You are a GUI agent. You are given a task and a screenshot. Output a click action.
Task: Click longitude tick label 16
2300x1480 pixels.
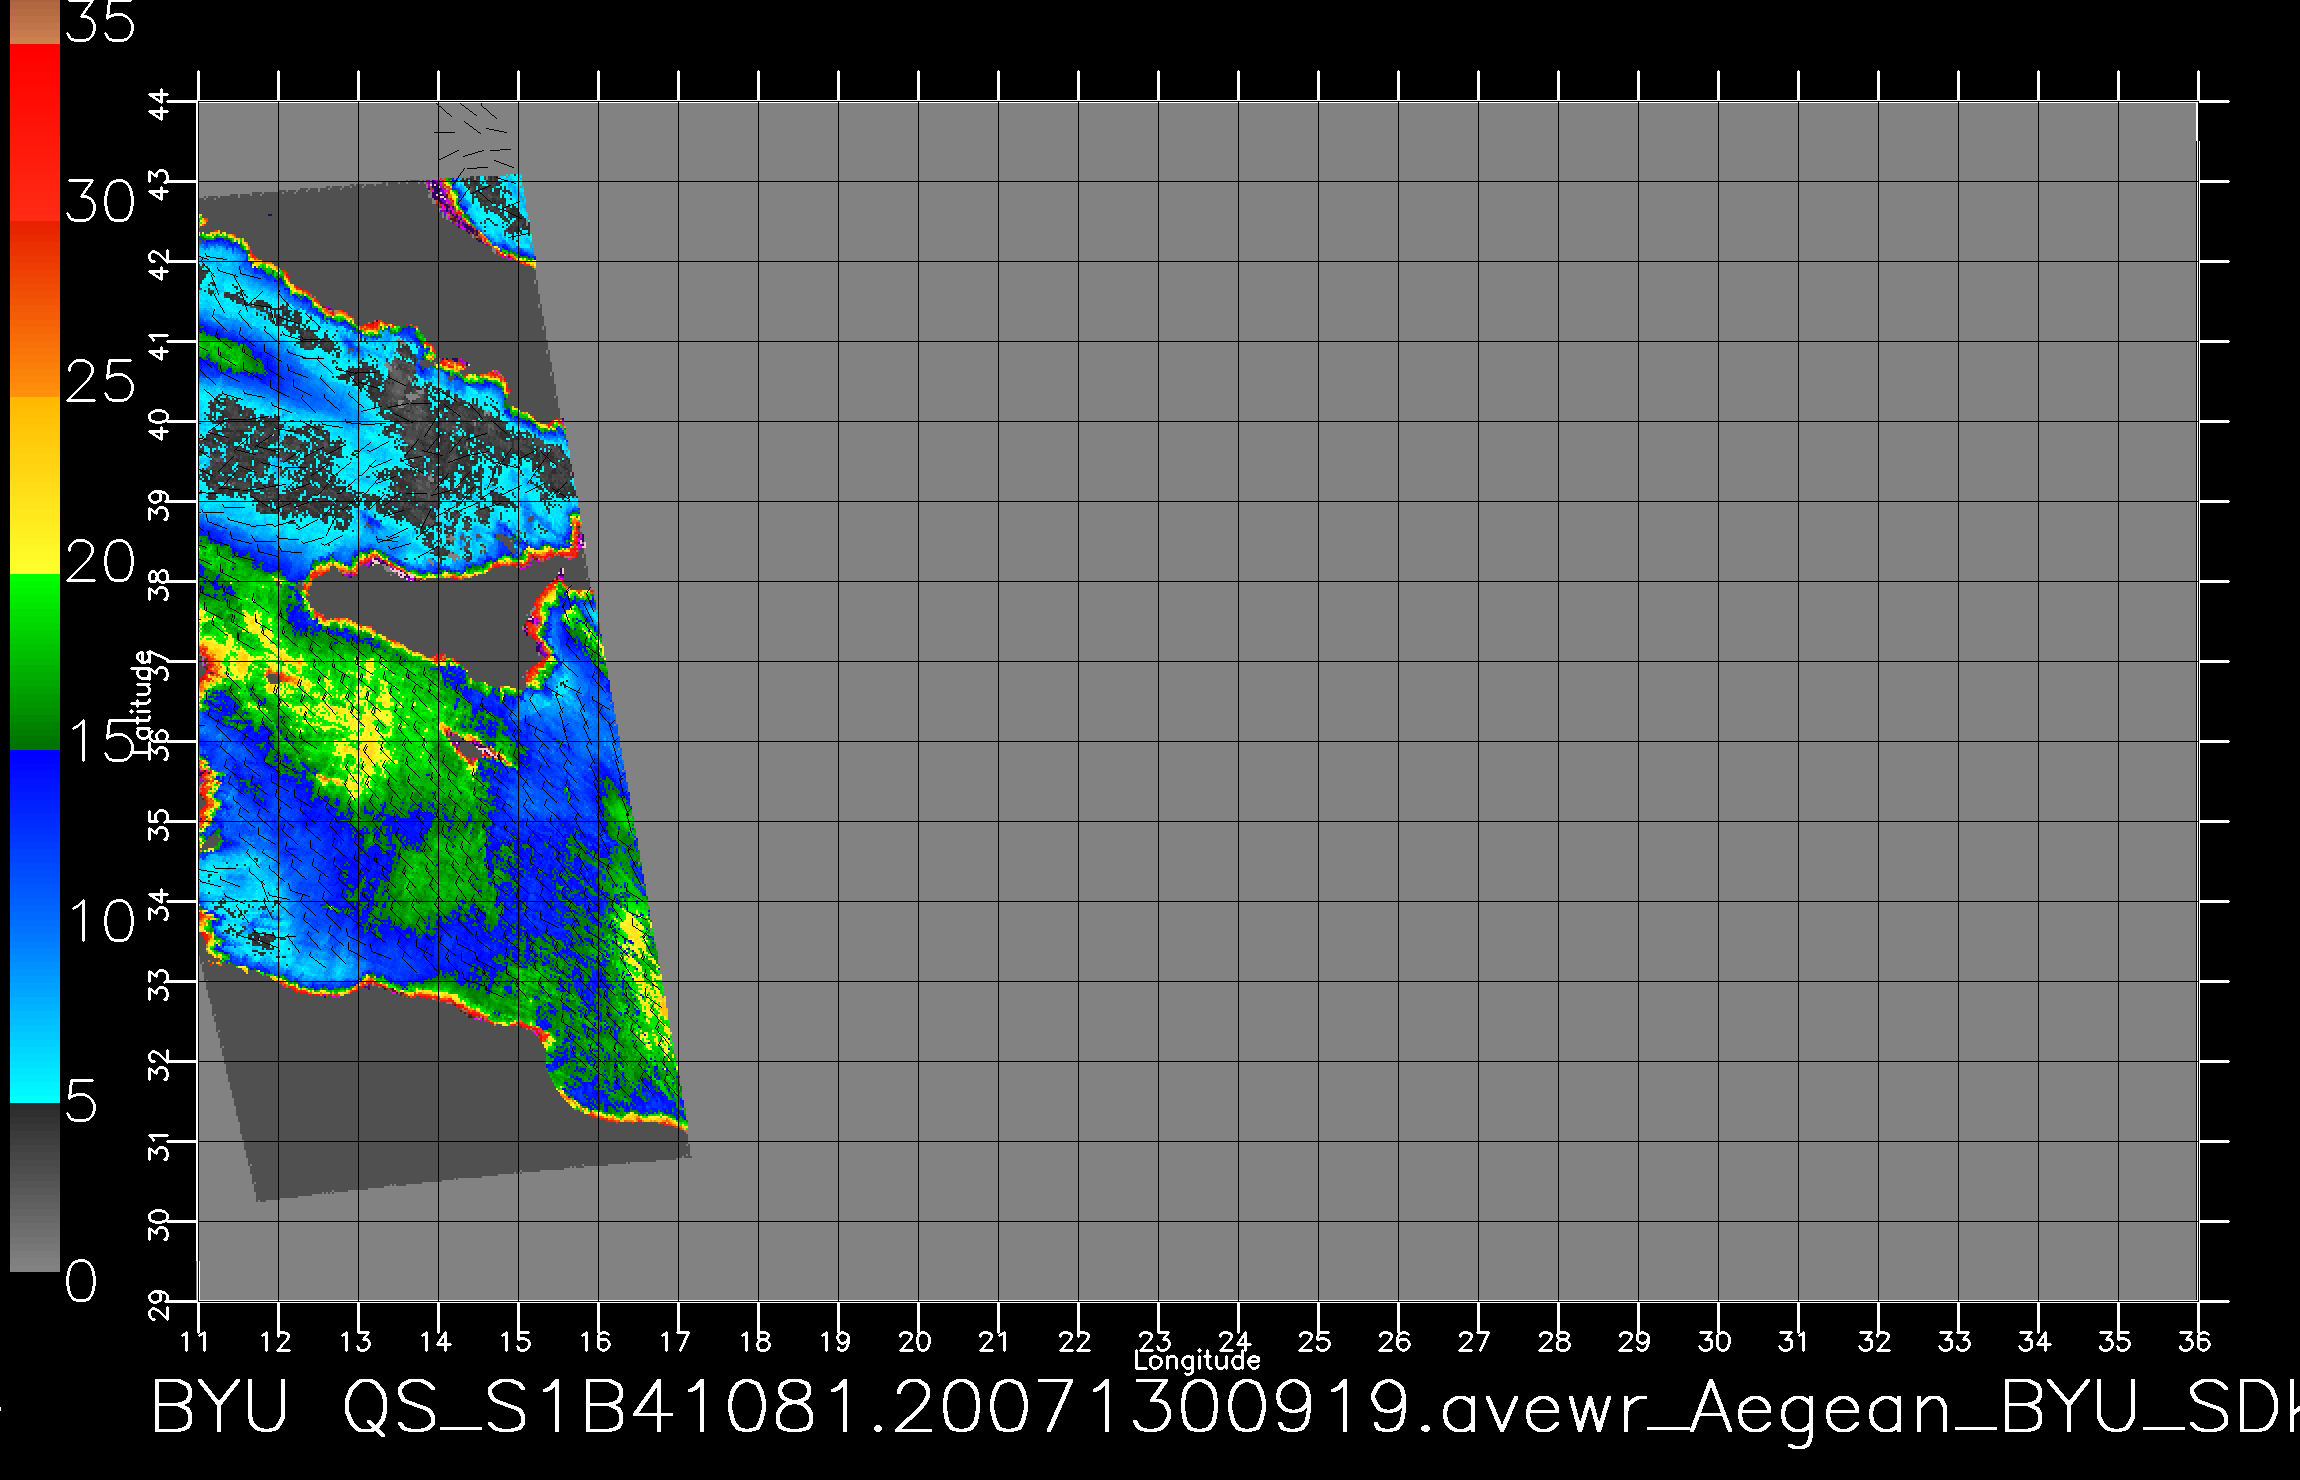(595, 1341)
